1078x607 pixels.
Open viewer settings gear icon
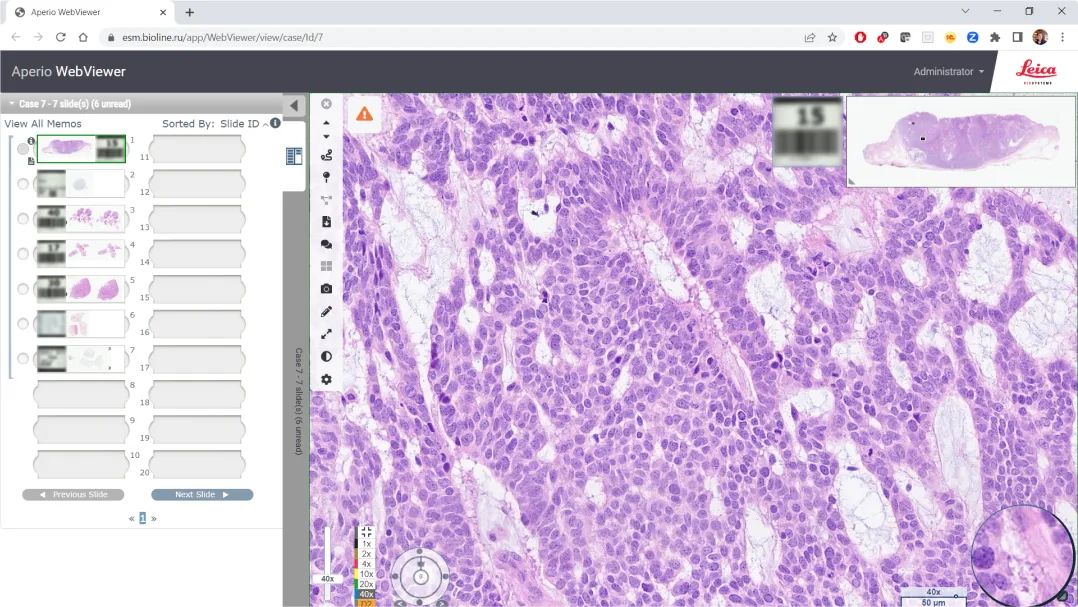[326, 380]
